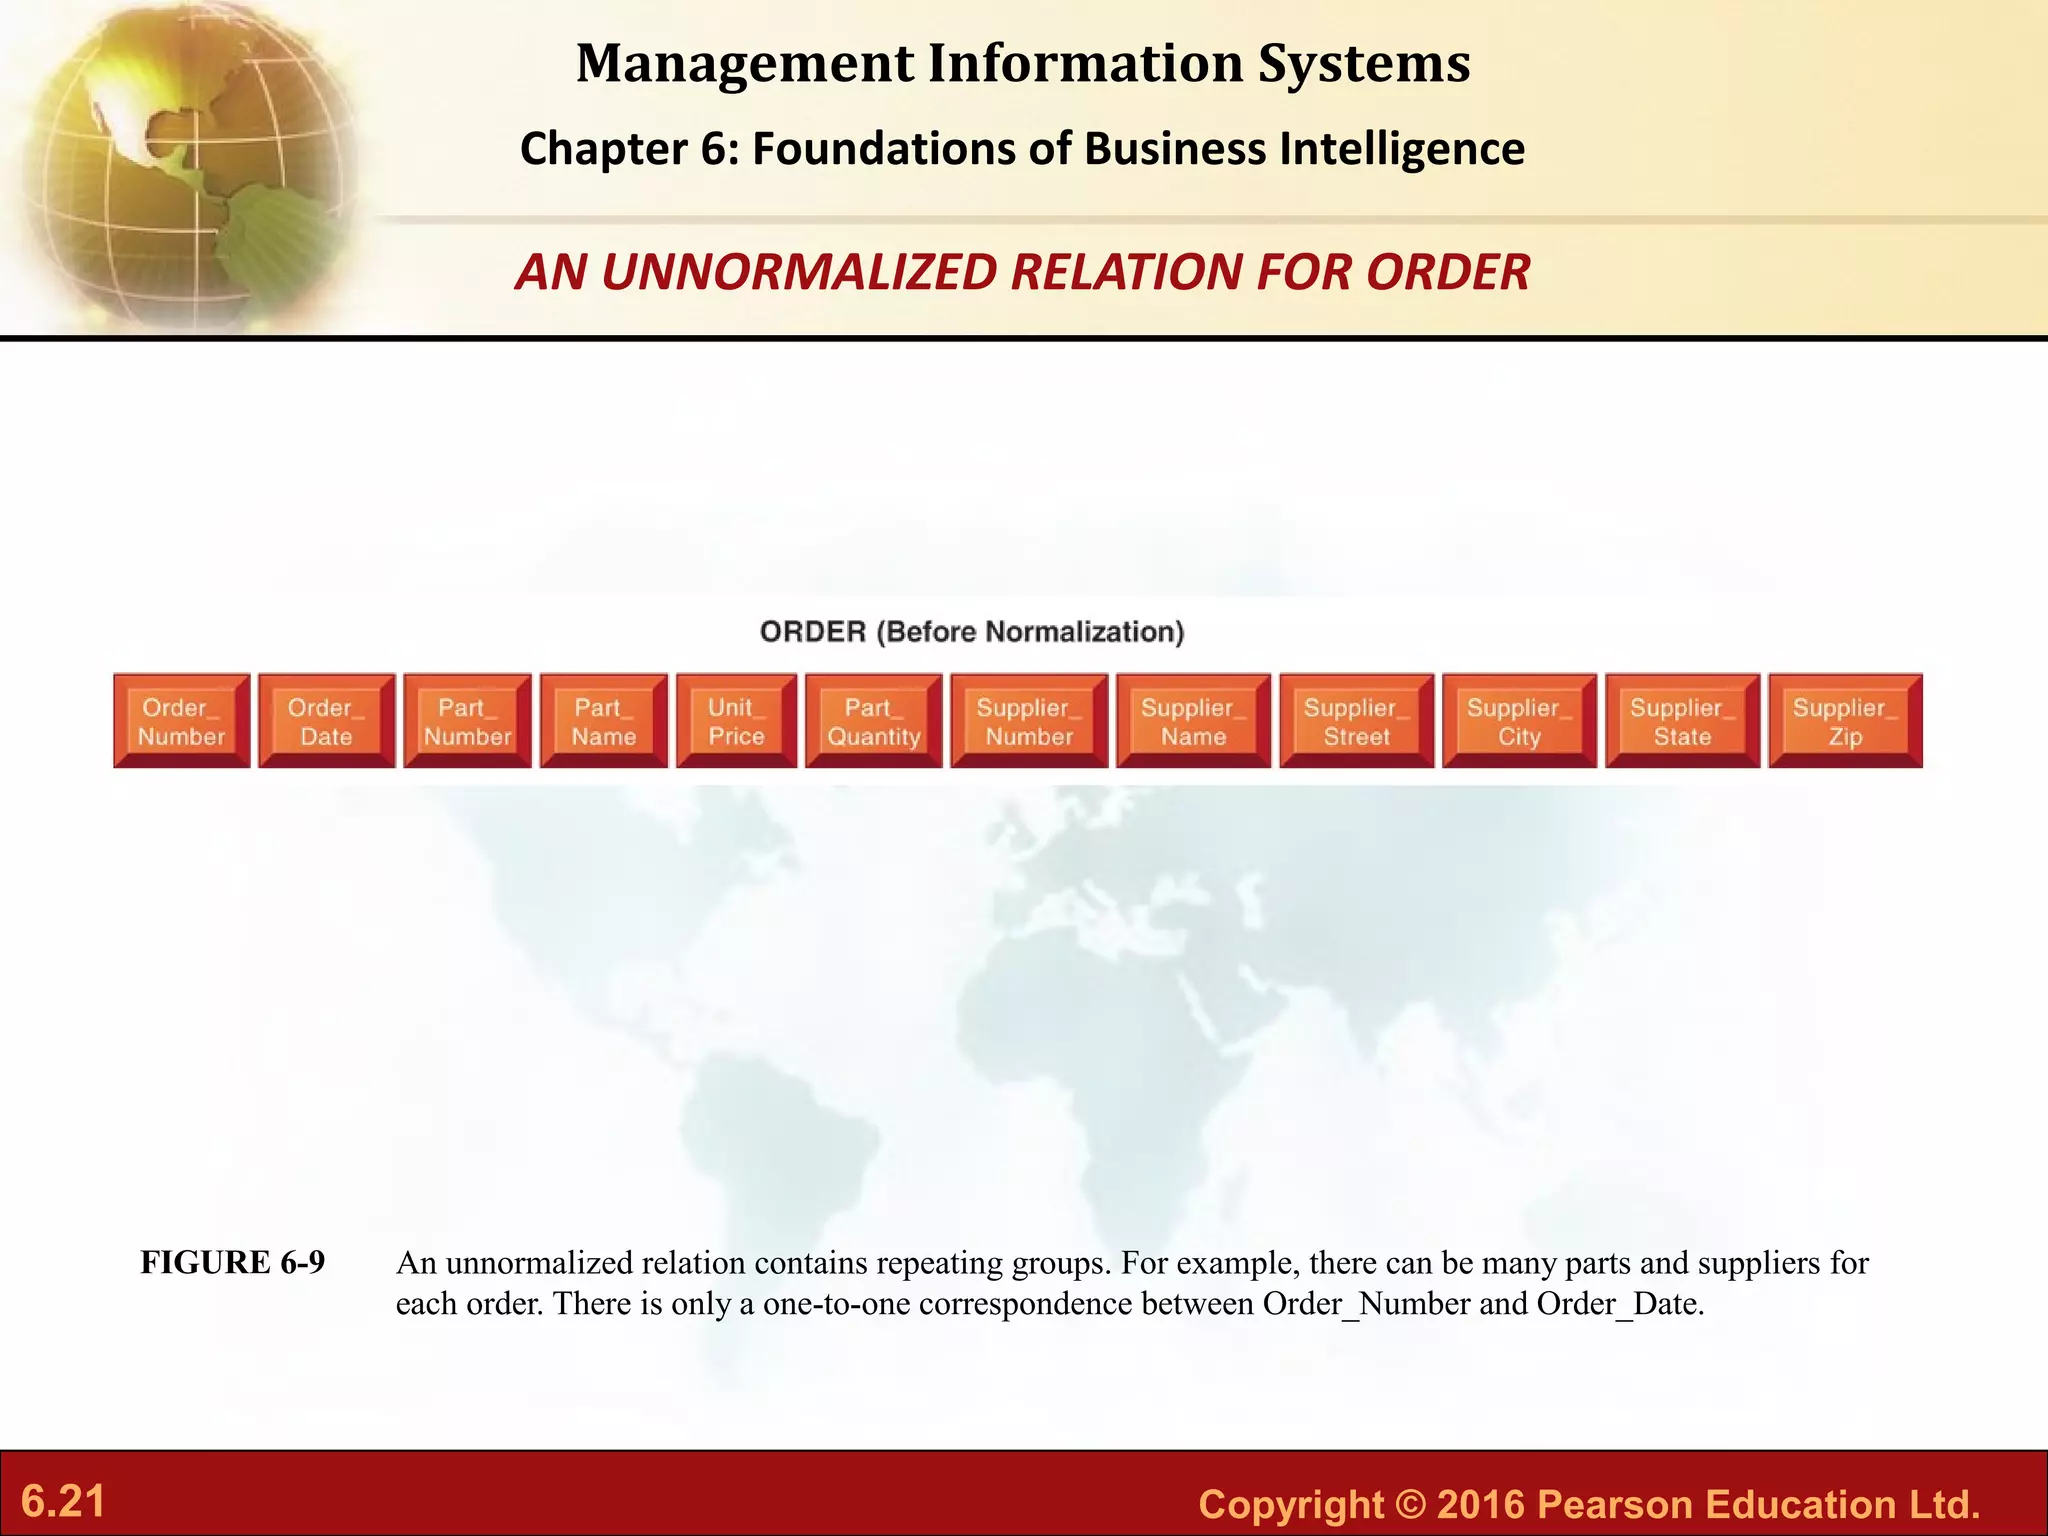Viewport: 2048px width, 1536px height.
Task: Click the Unit_Price field box
Action: [737, 721]
